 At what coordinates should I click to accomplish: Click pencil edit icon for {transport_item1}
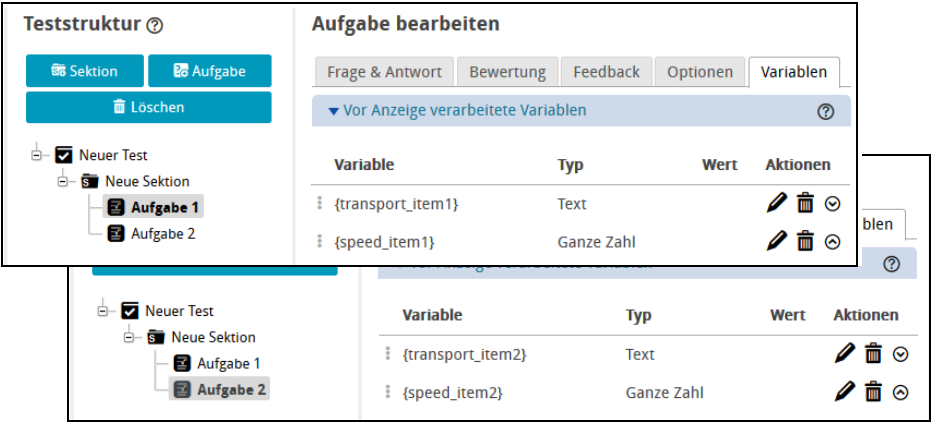[x=777, y=204]
